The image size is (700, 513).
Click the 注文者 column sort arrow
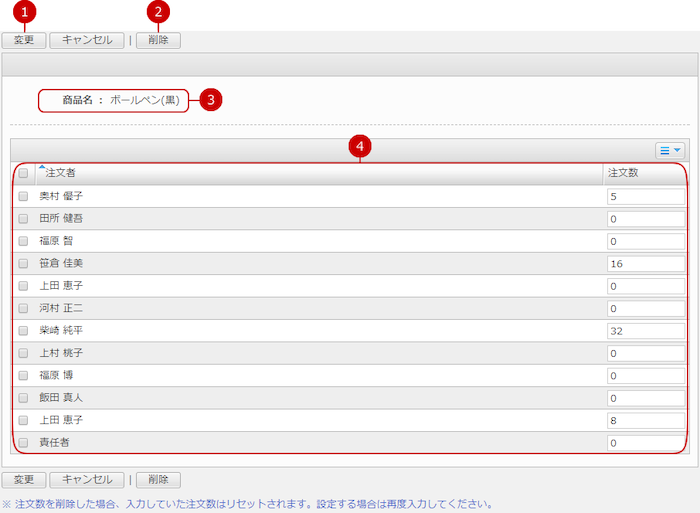[42, 167]
